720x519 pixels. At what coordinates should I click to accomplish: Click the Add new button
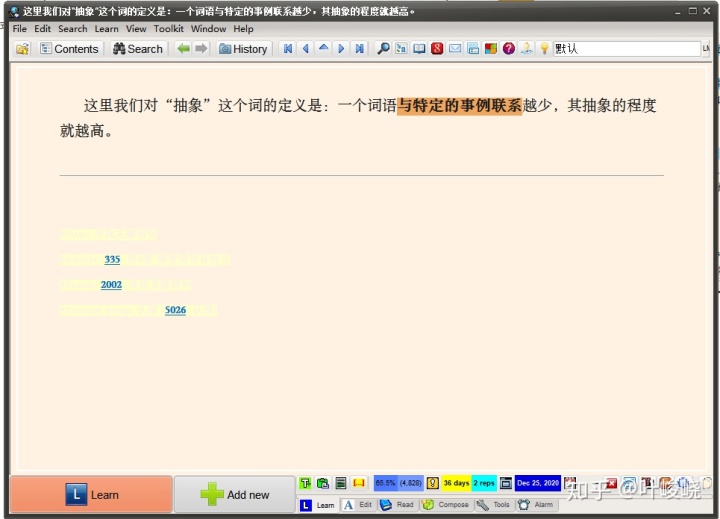coord(235,494)
